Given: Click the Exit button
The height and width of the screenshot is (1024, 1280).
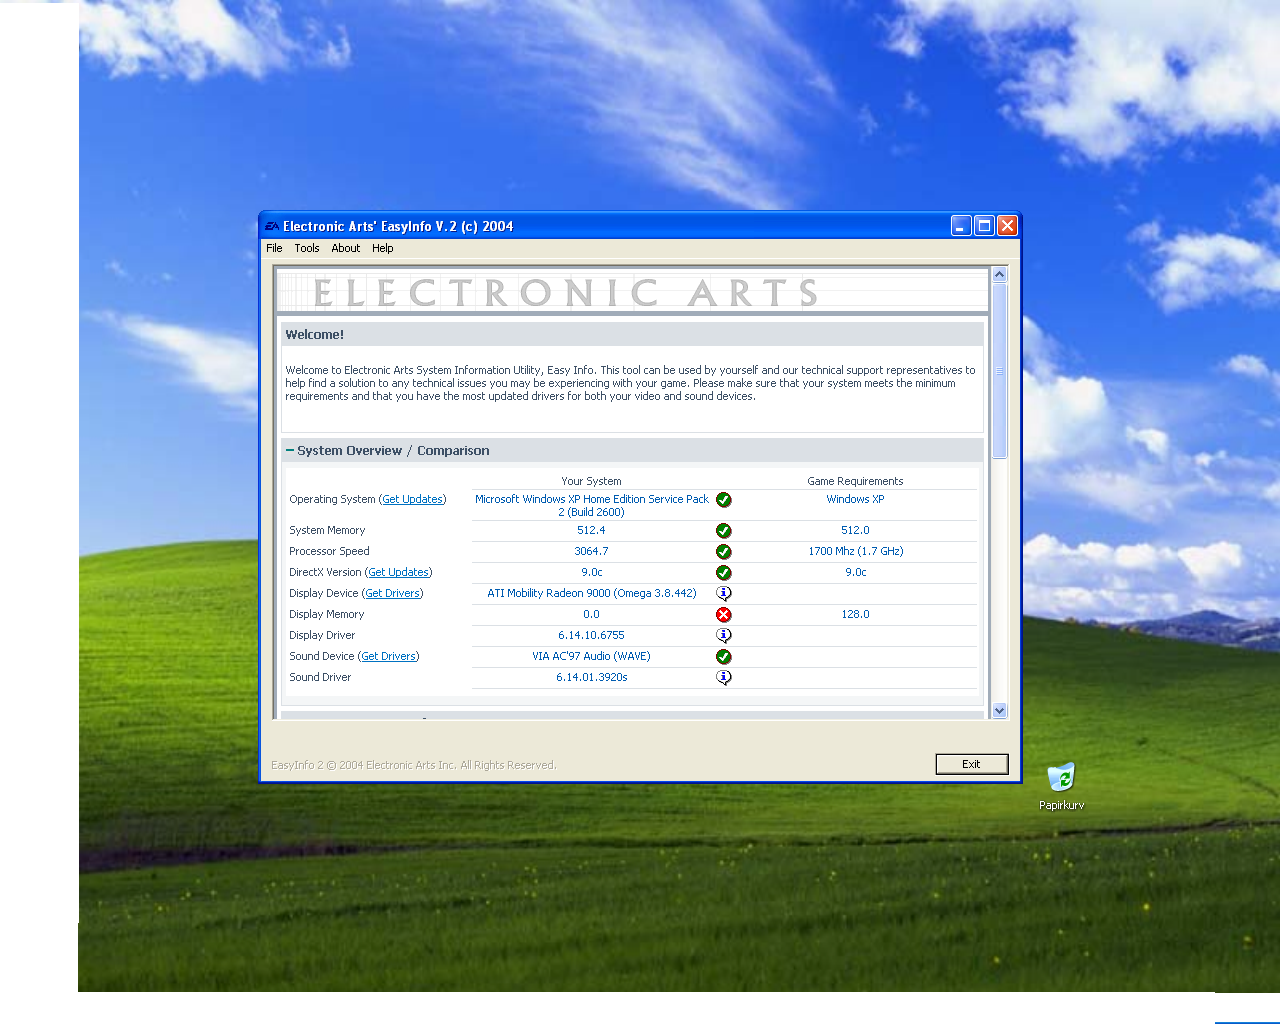Looking at the screenshot, I should coord(972,764).
